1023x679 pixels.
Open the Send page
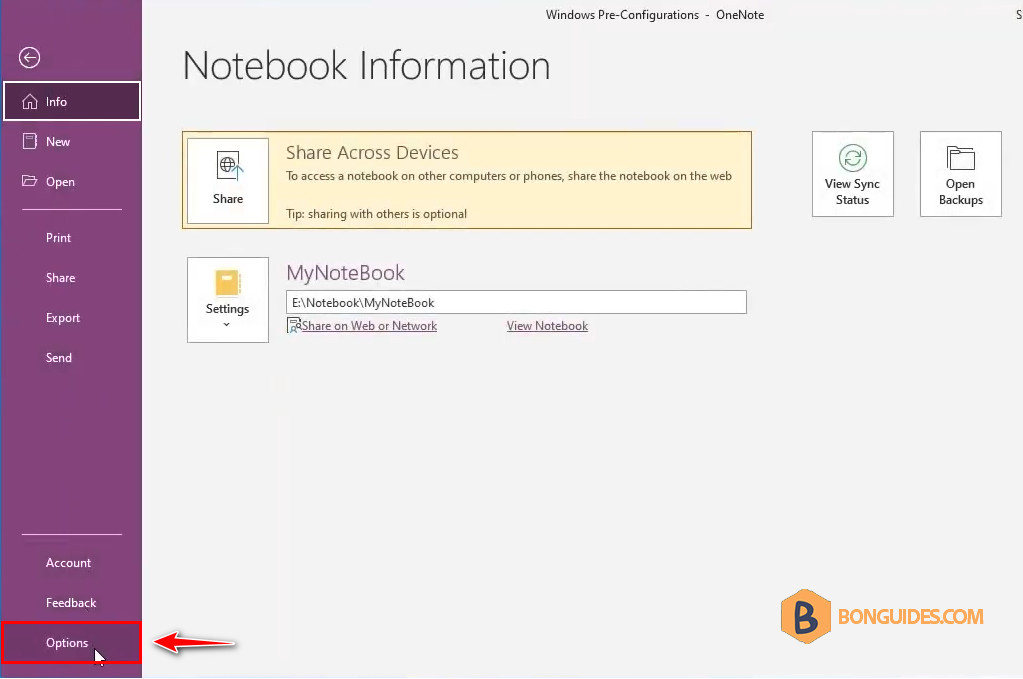point(71,357)
